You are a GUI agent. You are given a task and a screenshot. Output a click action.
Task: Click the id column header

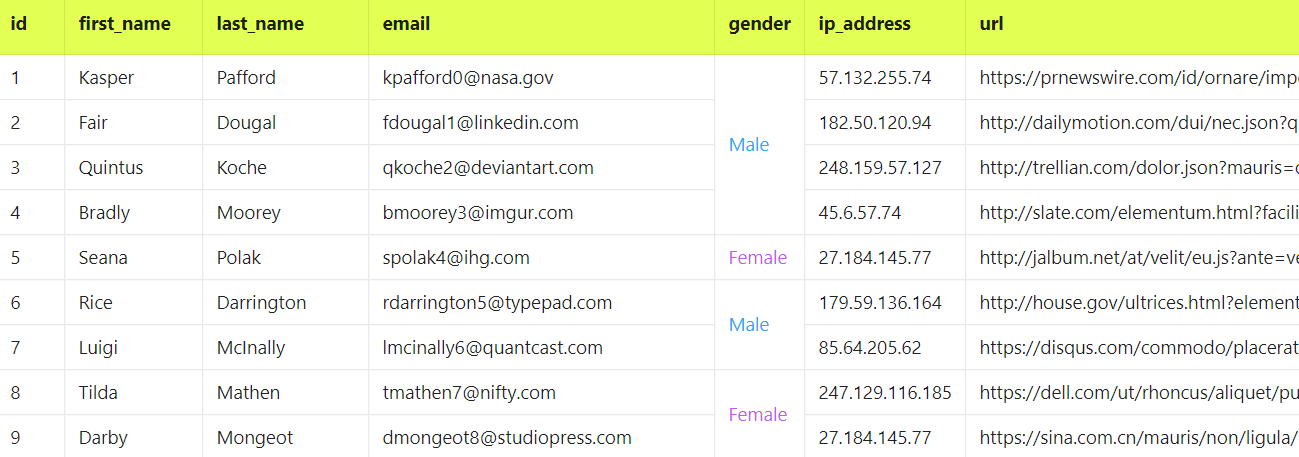tap(32, 27)
